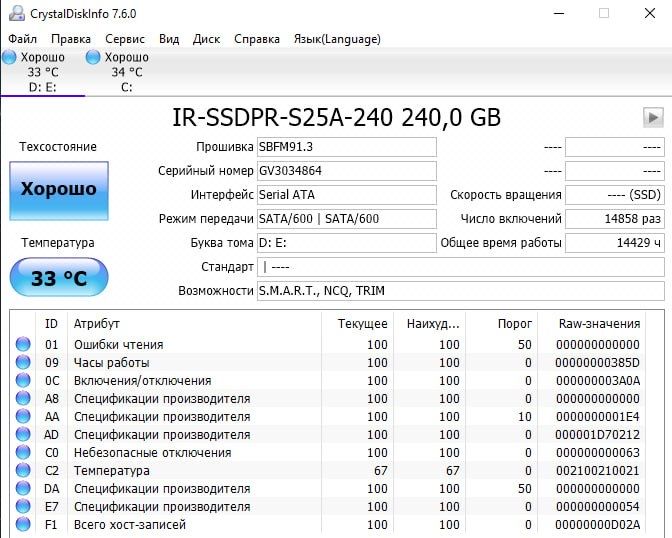Image resolution: width=672 pixels, height=538 pixels.
Task: Click the ID column header
Action: [51, 324]
